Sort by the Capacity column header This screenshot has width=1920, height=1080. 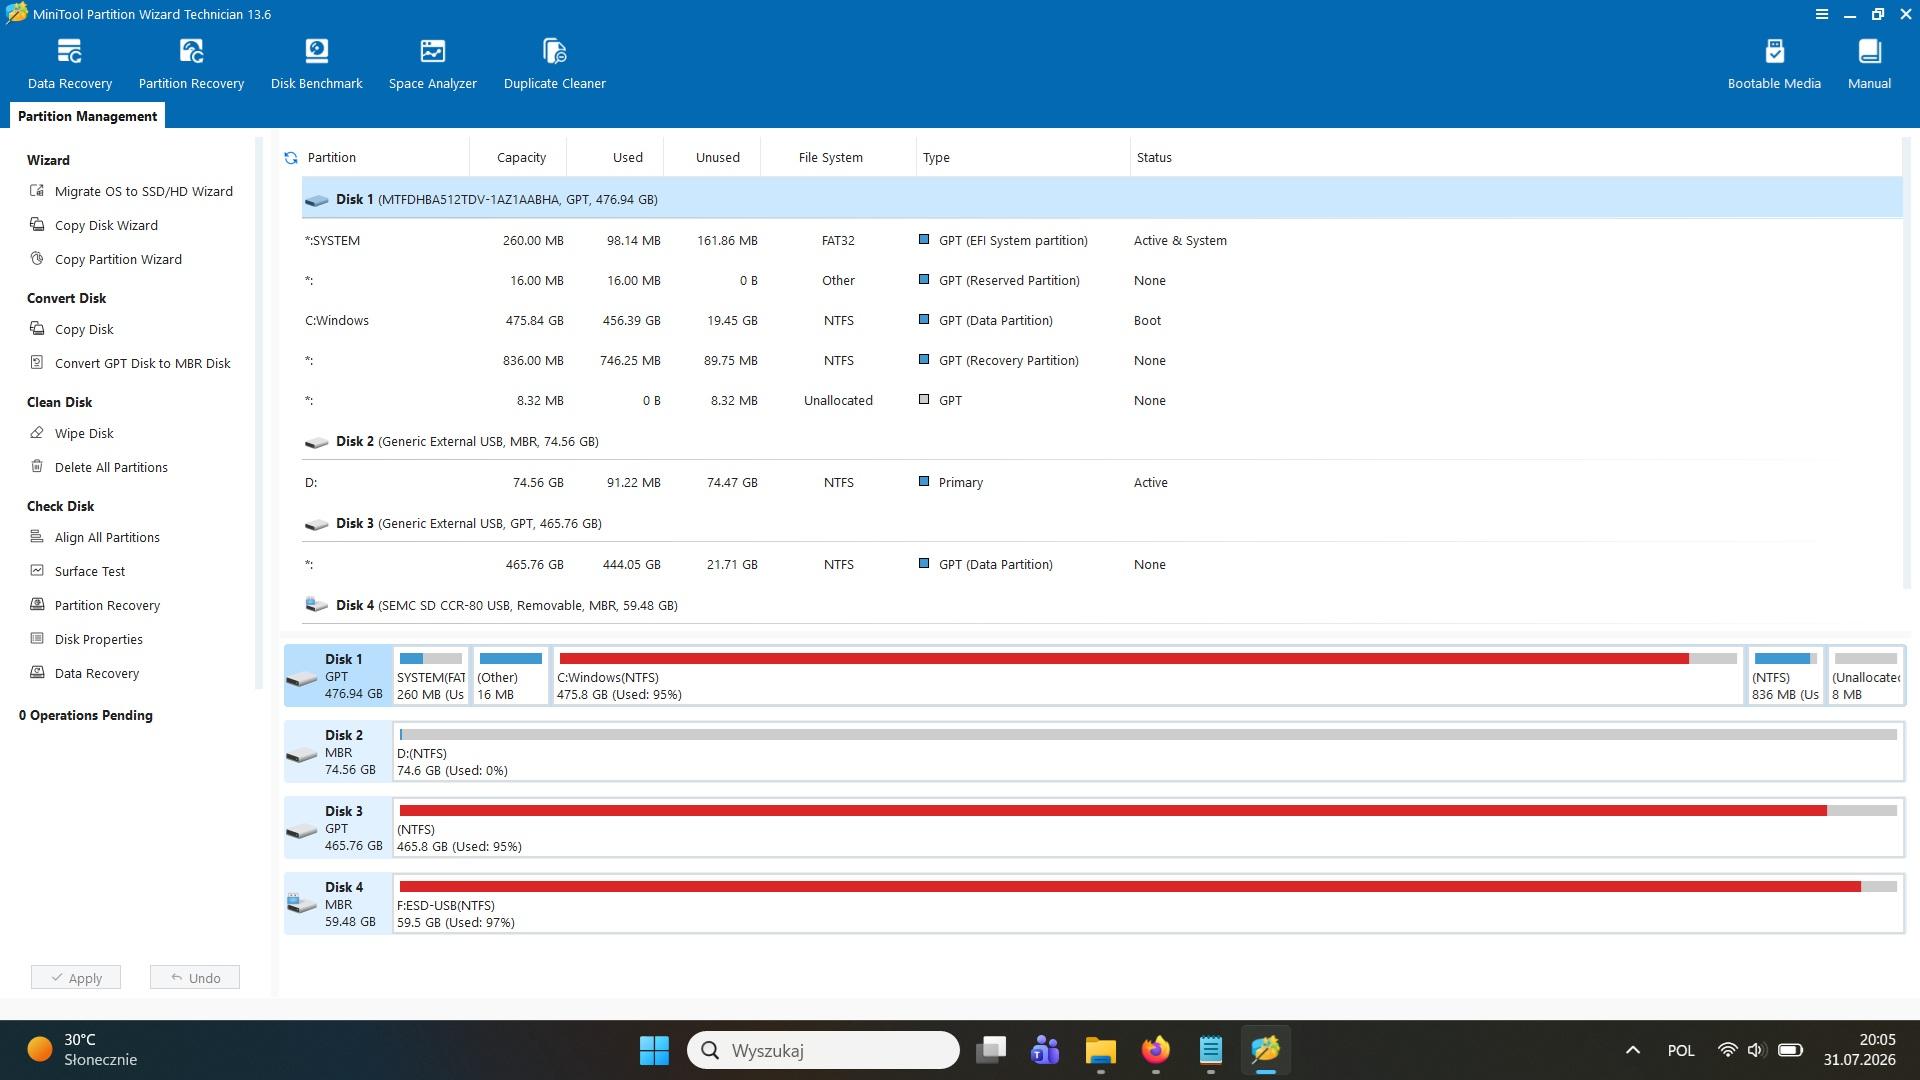point(521,158)
